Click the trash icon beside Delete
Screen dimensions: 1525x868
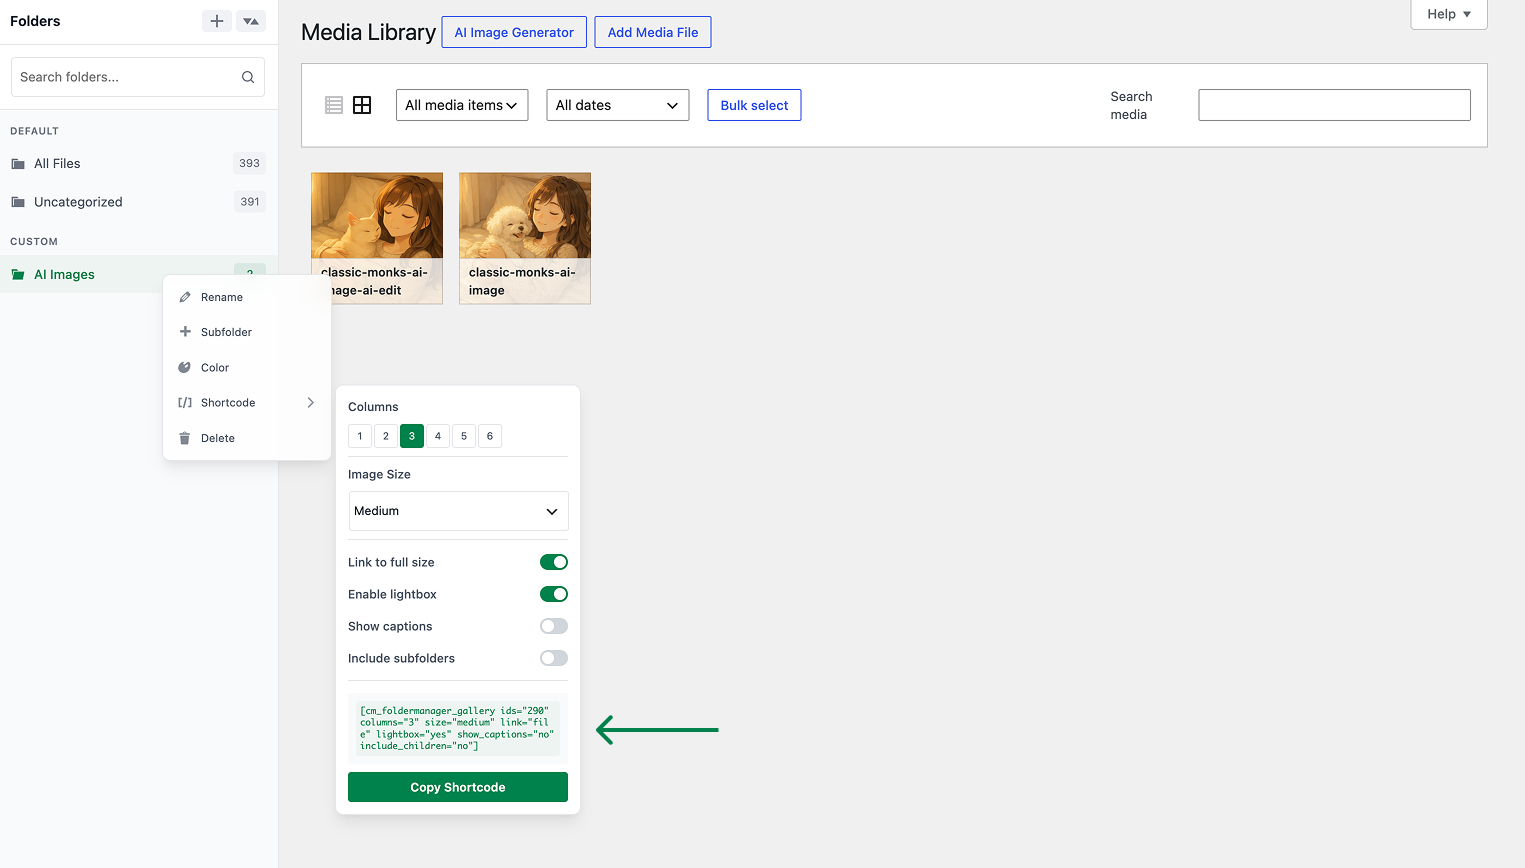coord(185,438)
